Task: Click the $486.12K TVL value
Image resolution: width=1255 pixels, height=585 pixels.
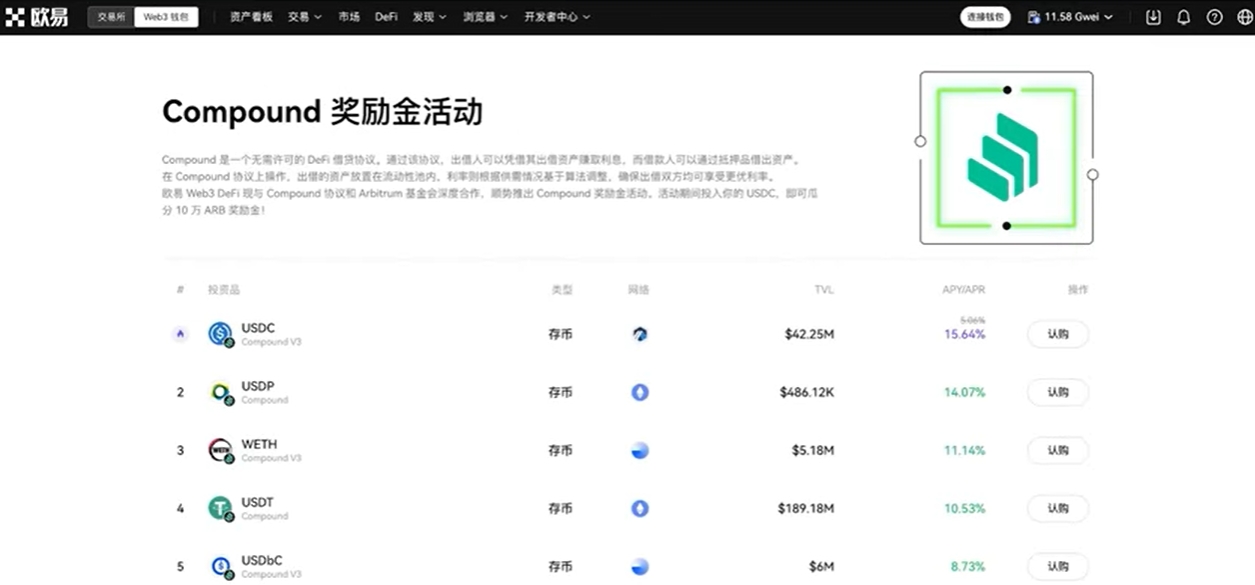Action: tap(807, 392)
